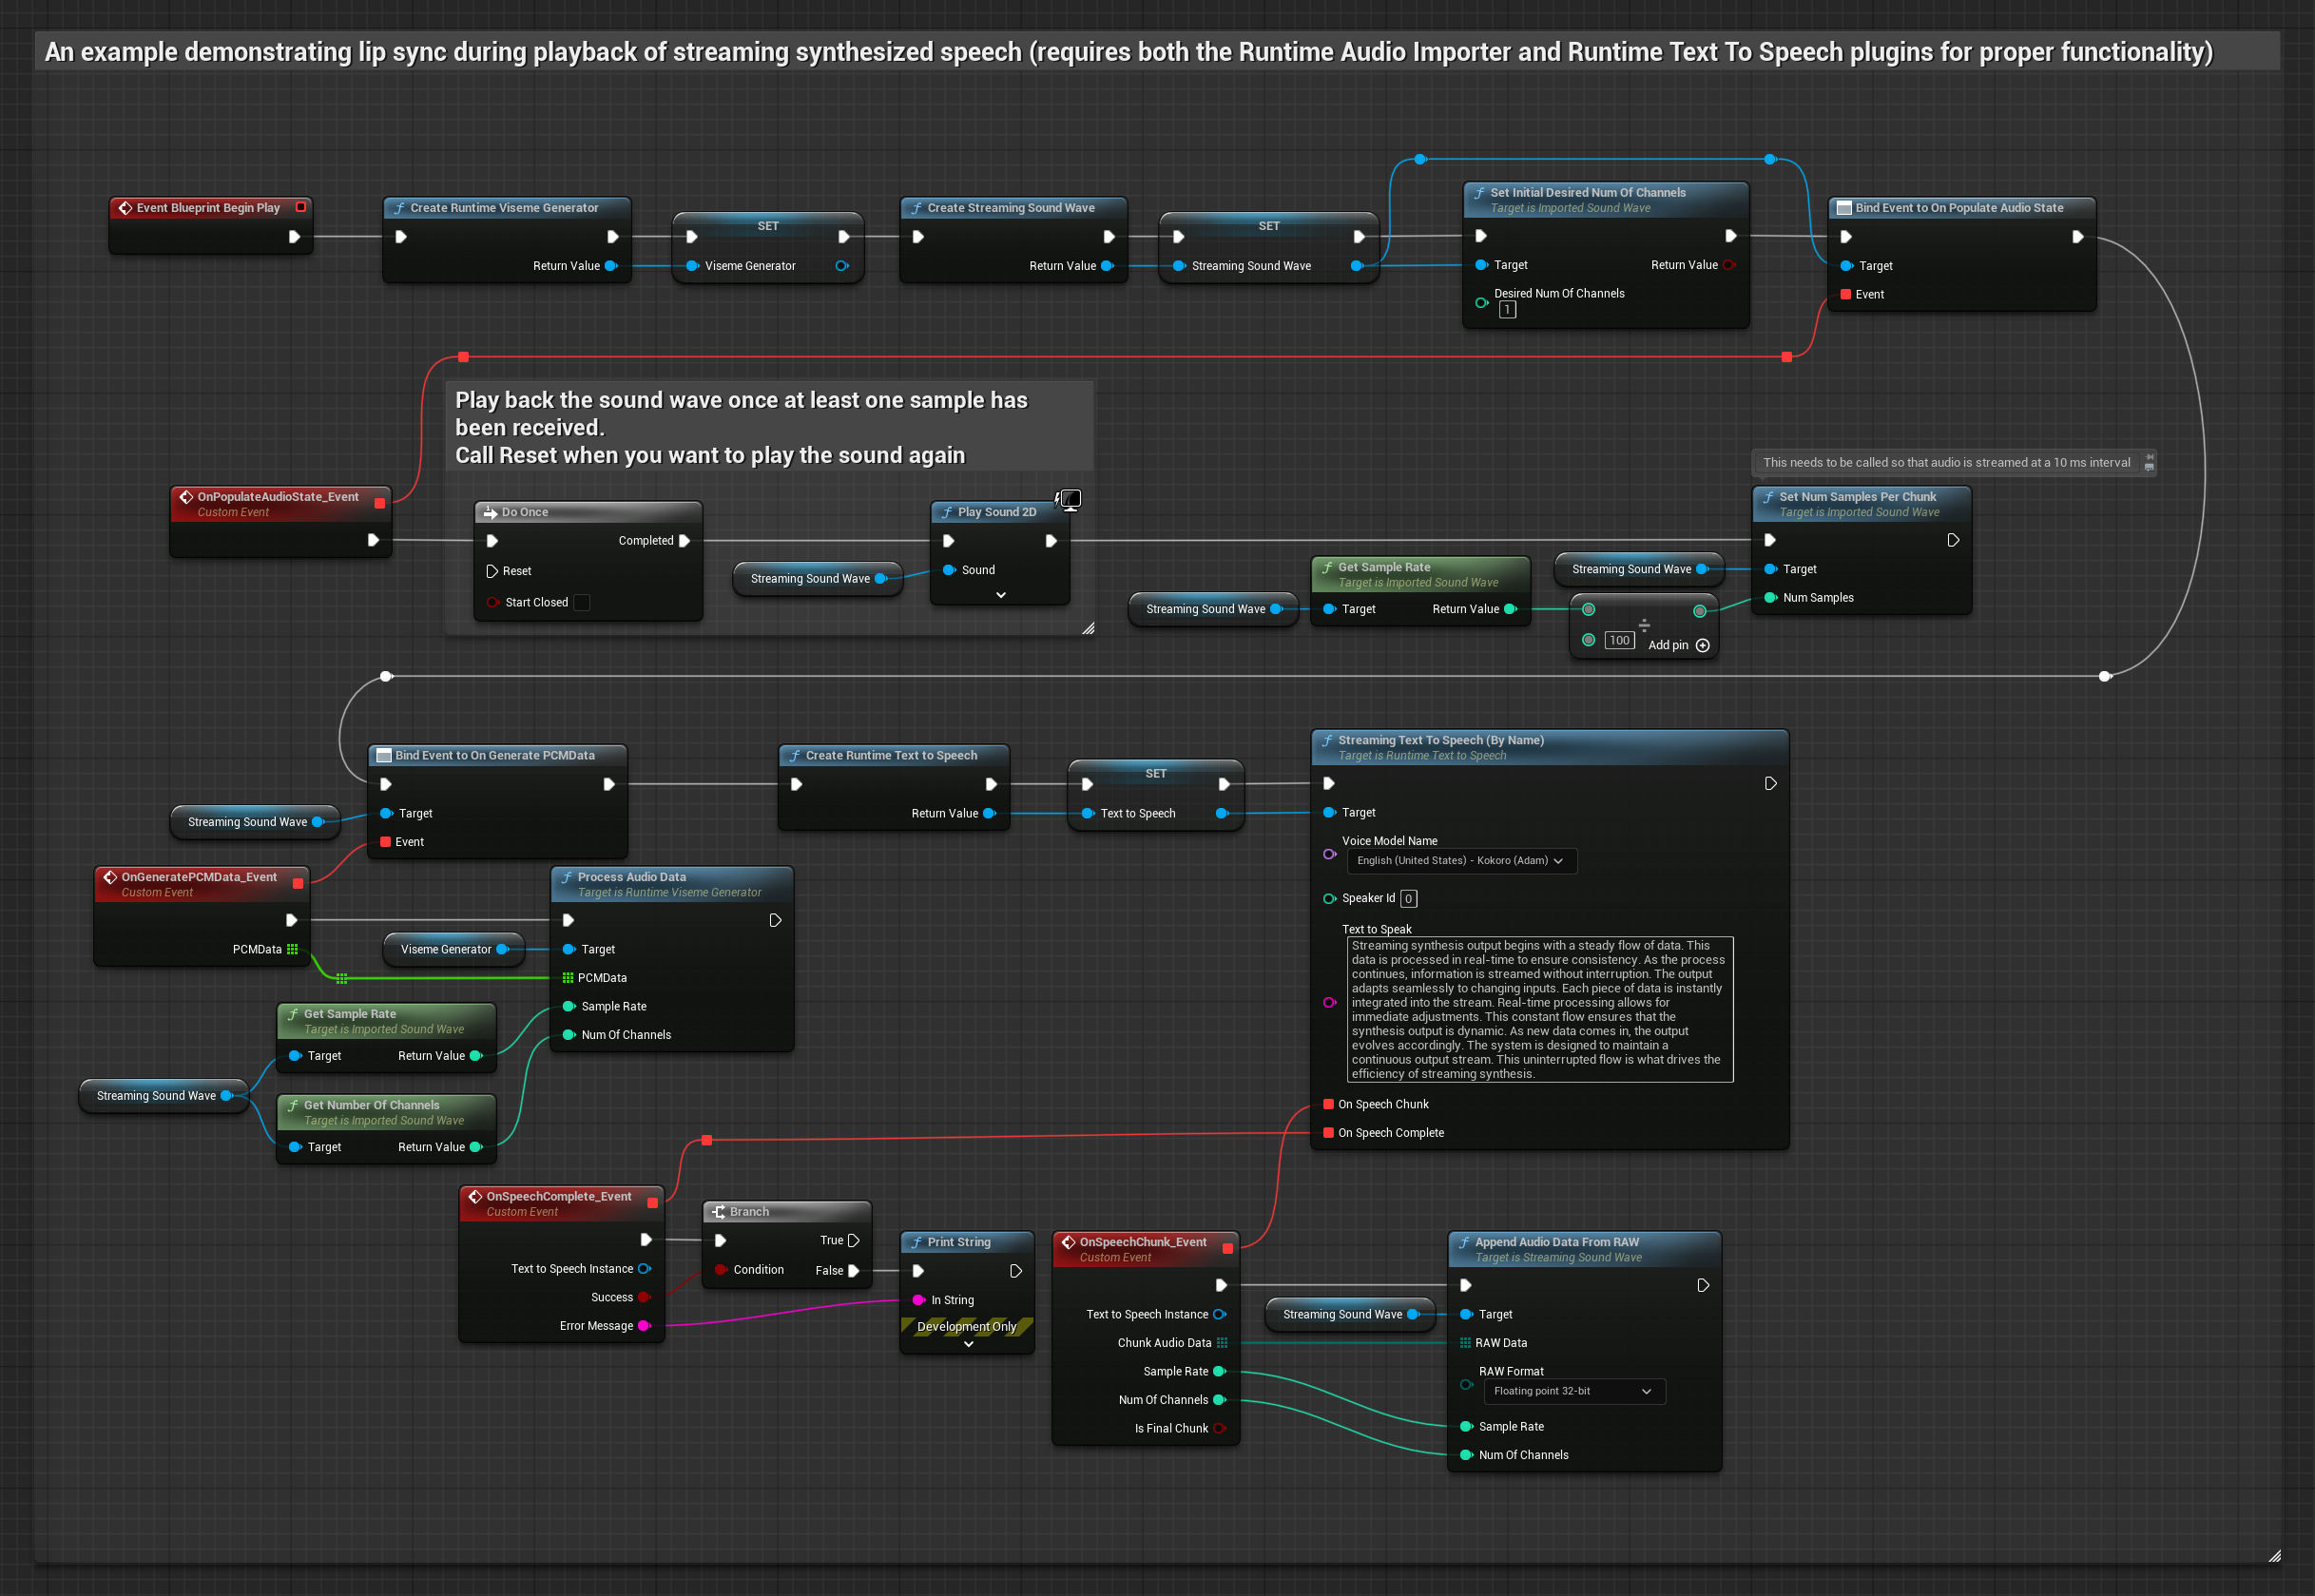Click the clock icon on the Do Once node

[491, 512]
